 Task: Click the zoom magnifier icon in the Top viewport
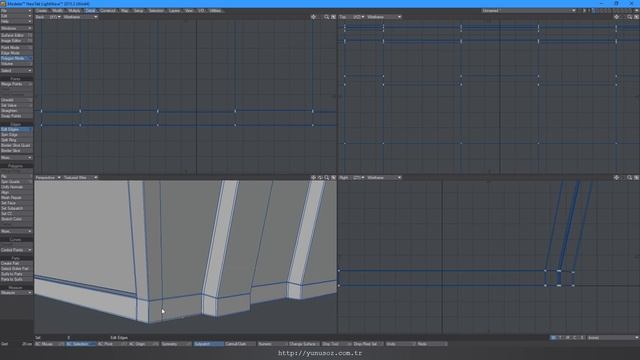pos(630,17)
